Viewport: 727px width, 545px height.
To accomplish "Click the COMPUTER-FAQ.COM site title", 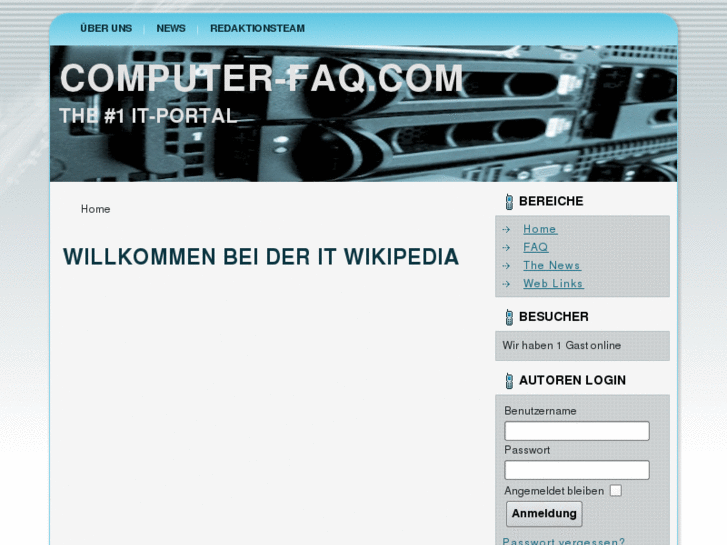I will coord(262,78).
